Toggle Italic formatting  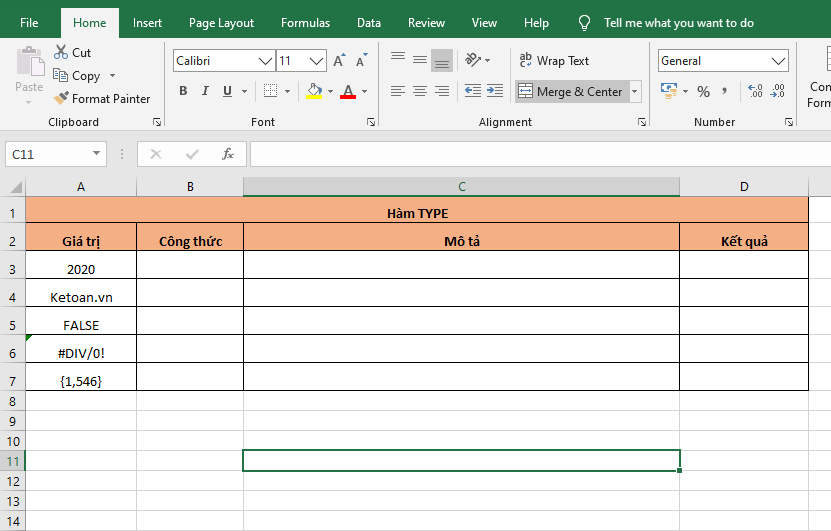pos(206,91)
